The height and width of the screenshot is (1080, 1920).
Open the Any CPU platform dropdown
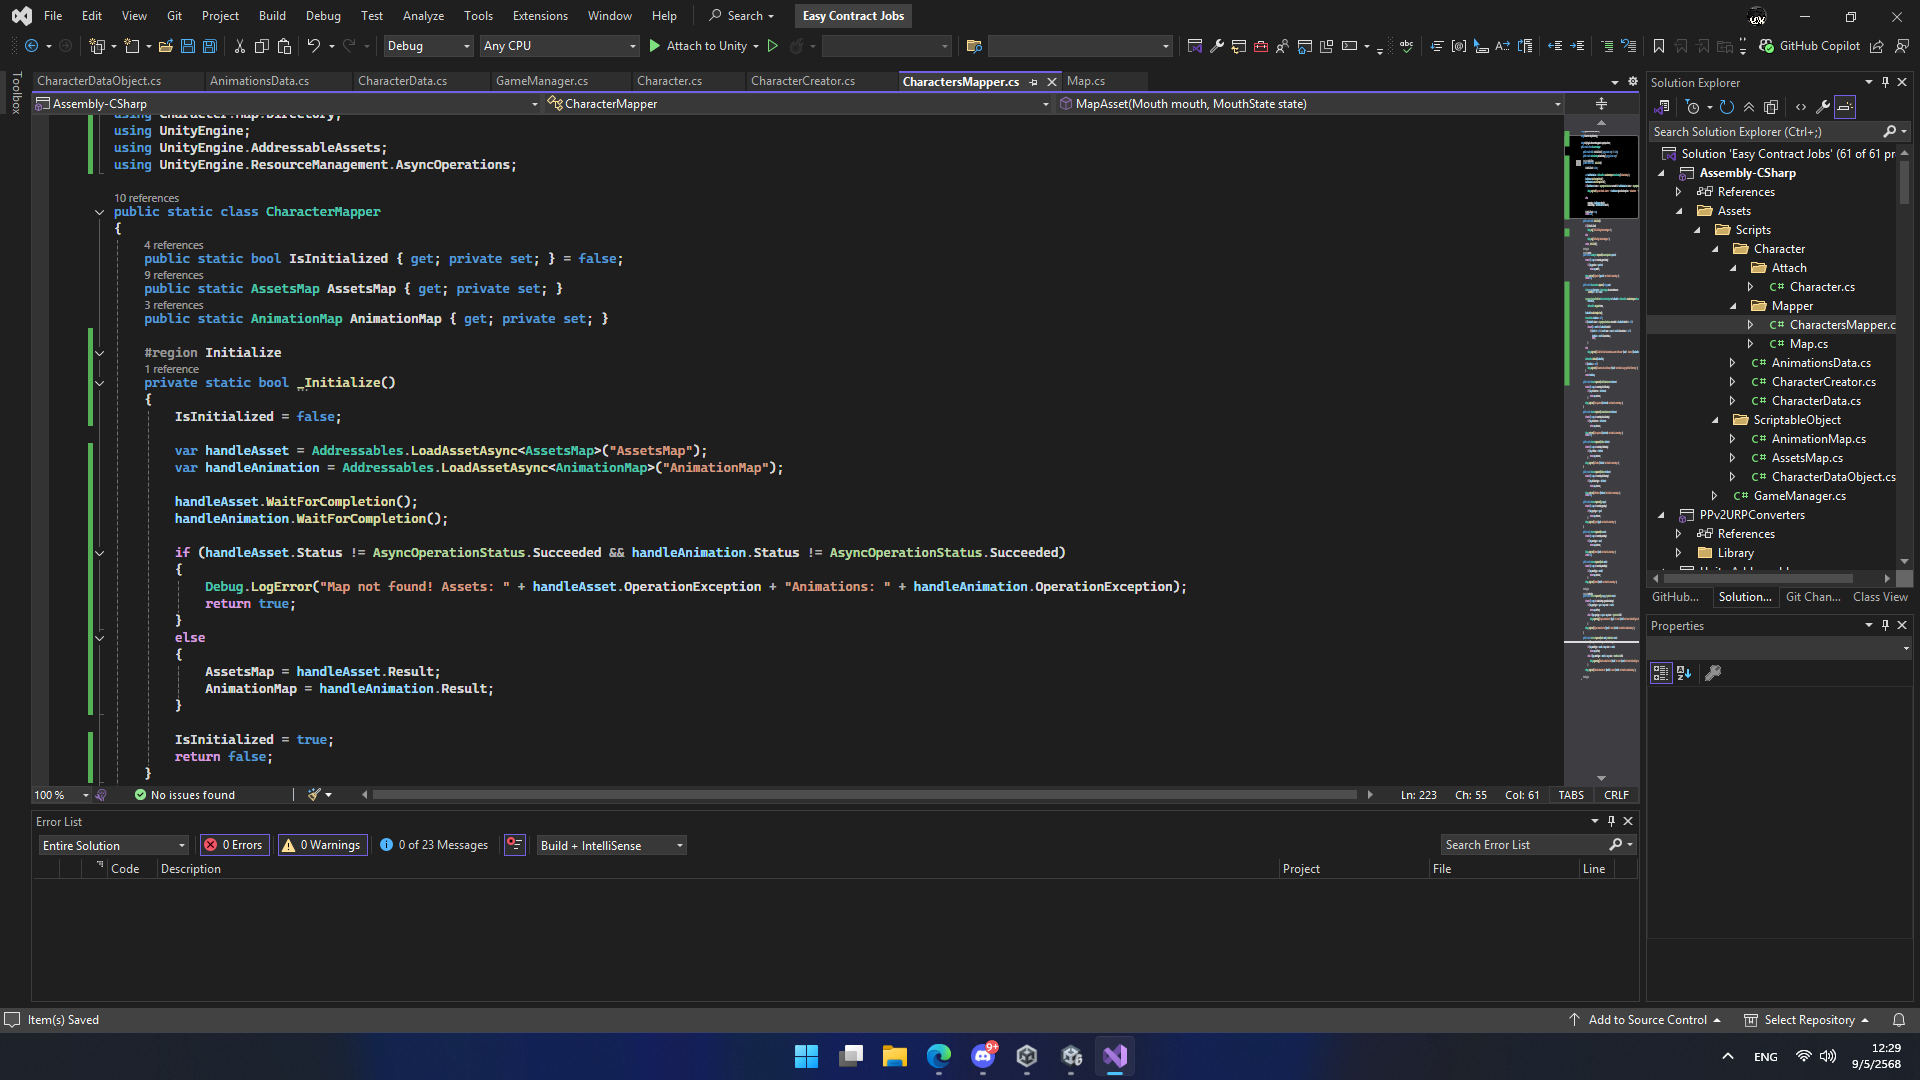pyautogui.click(x=559, y=46)
